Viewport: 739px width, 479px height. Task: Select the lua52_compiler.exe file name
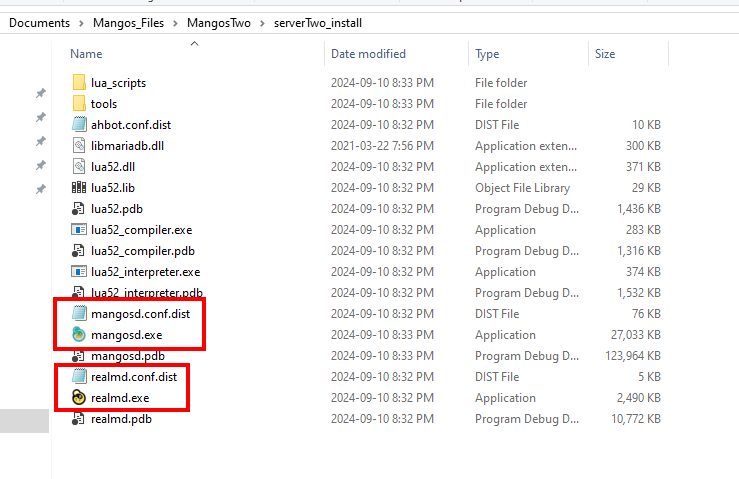(141, 230)
